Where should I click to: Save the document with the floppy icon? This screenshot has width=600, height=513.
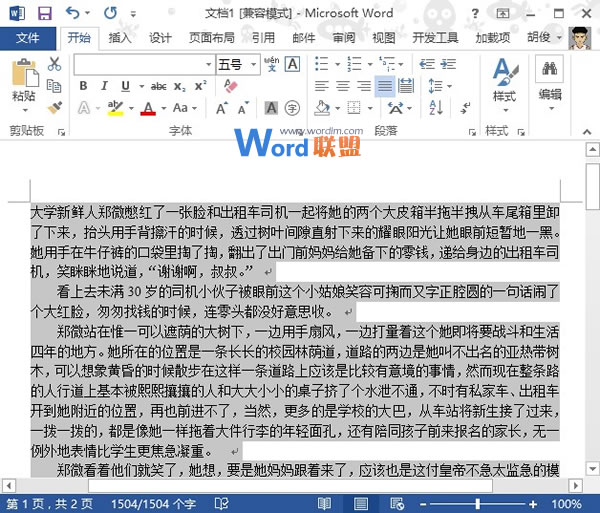point(45,13)
